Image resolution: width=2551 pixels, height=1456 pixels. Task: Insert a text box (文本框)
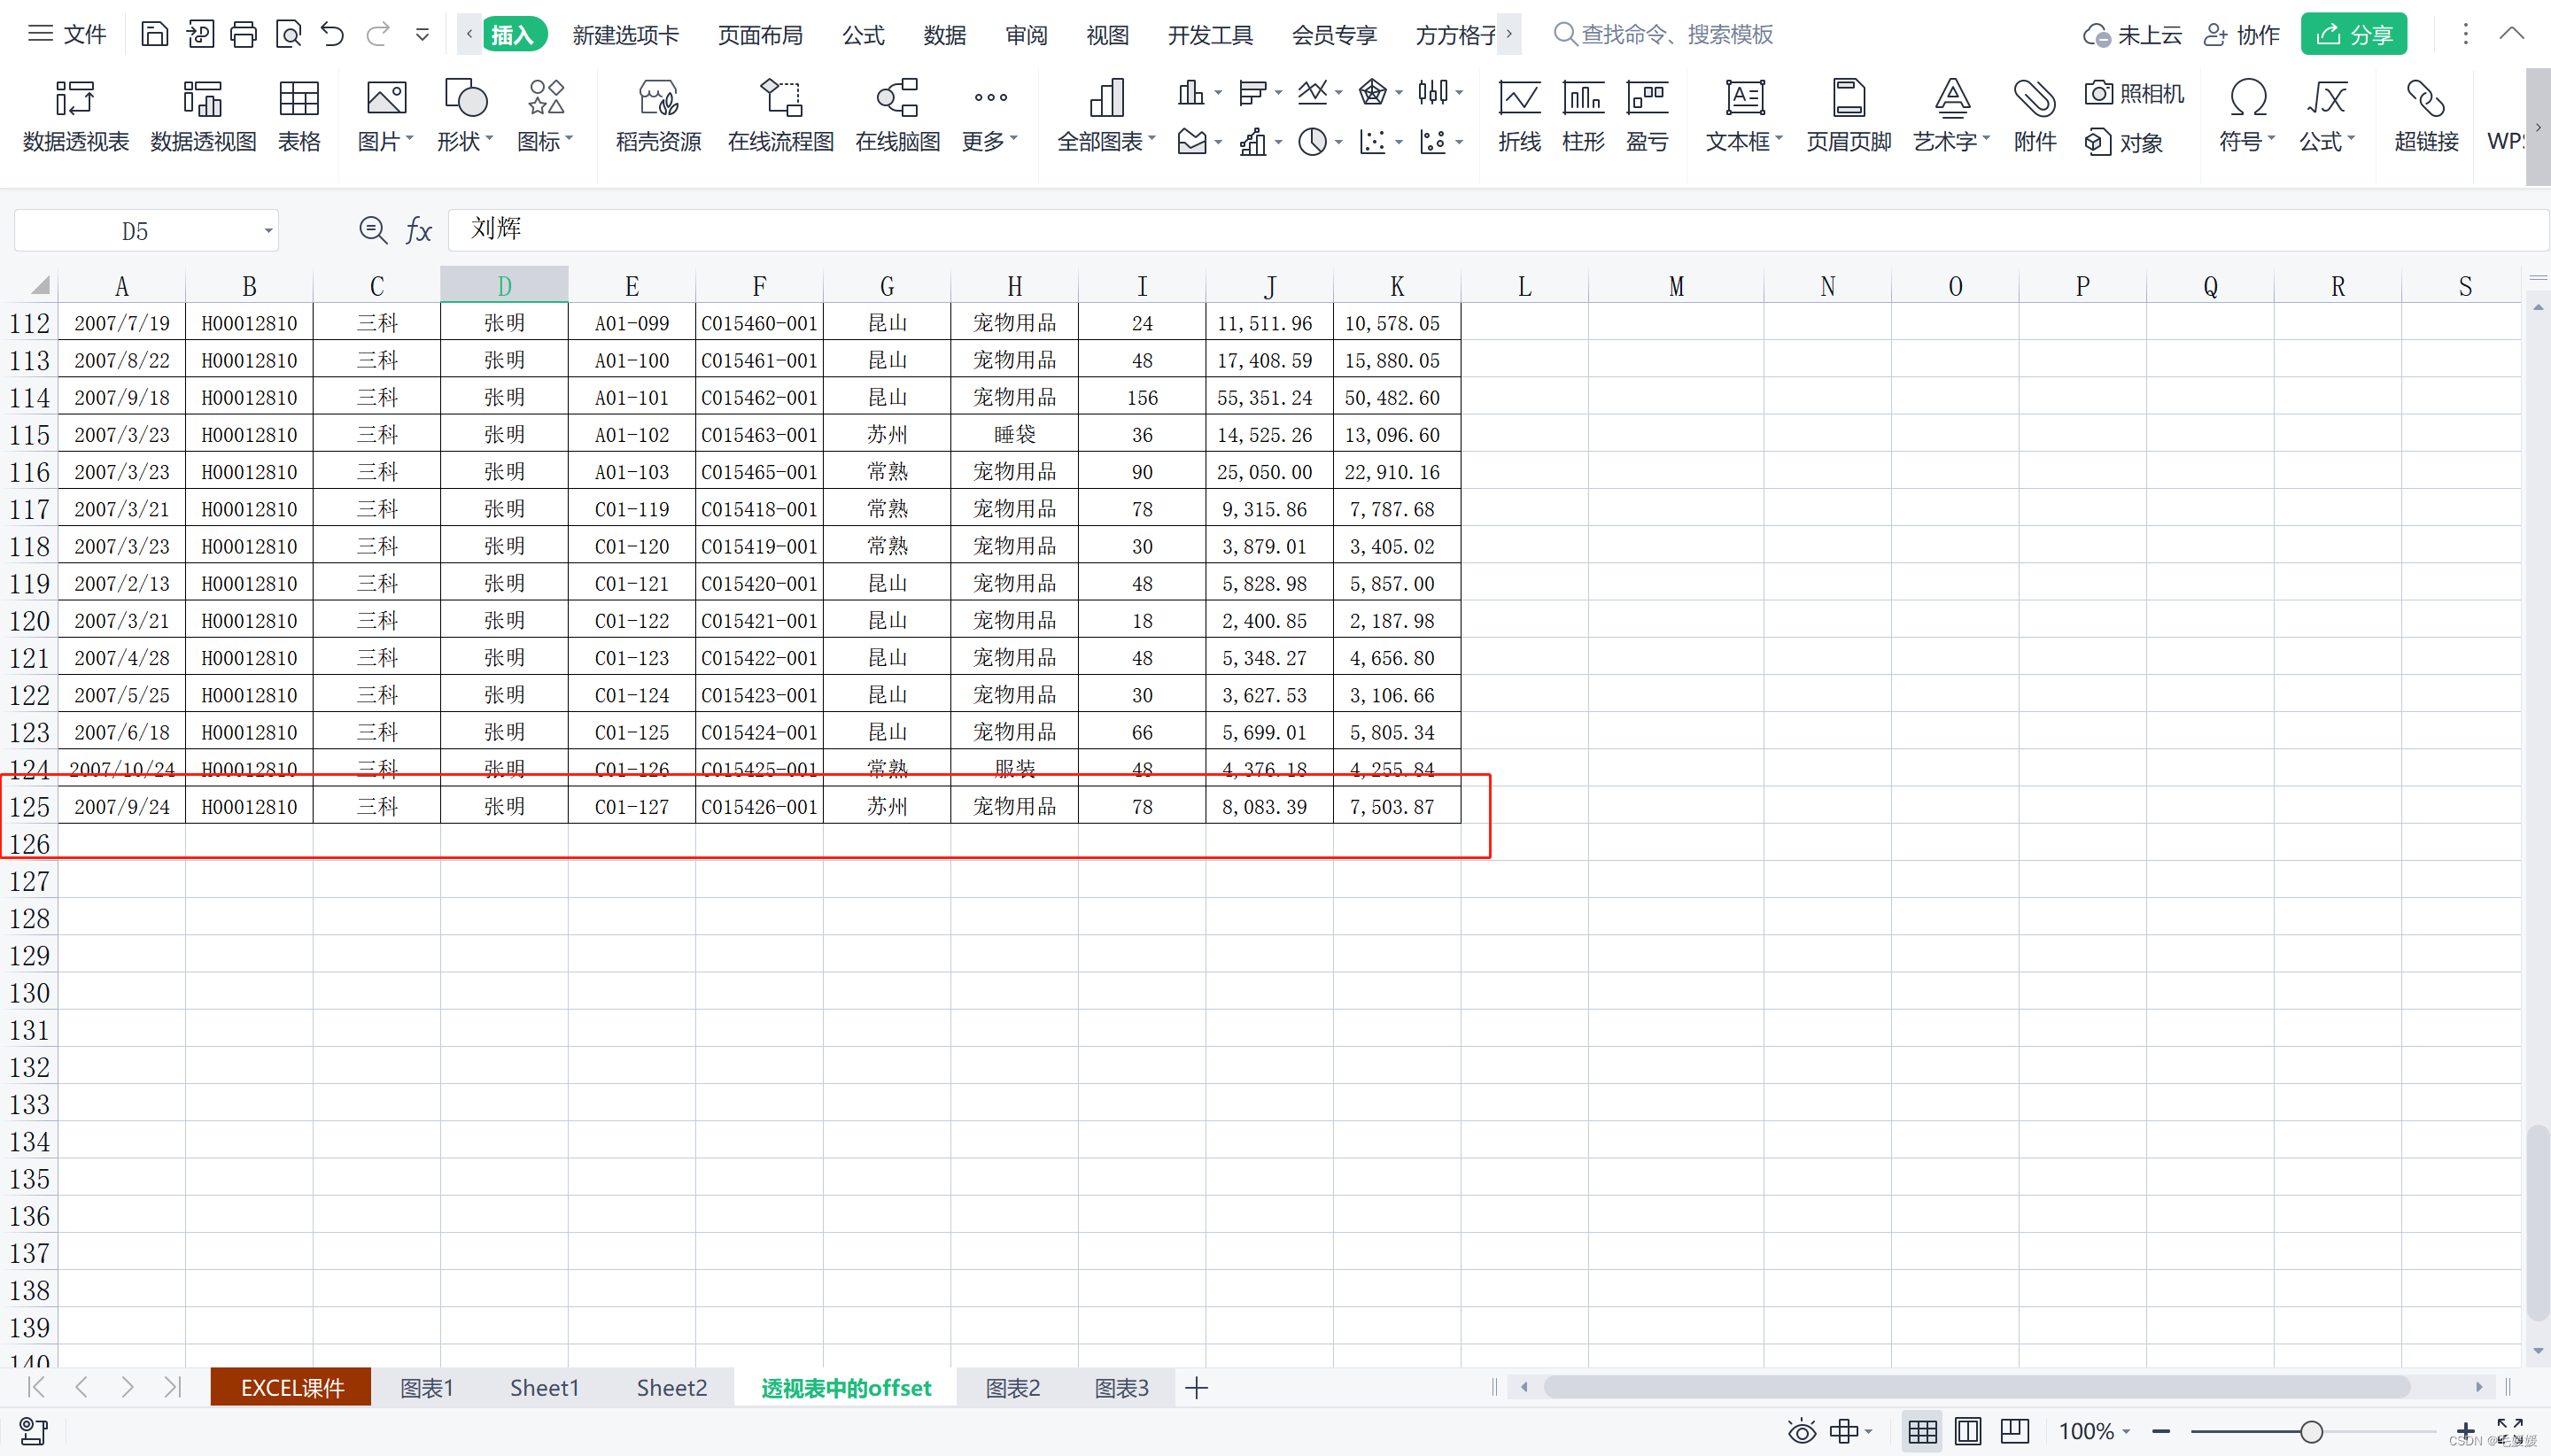1744,116
